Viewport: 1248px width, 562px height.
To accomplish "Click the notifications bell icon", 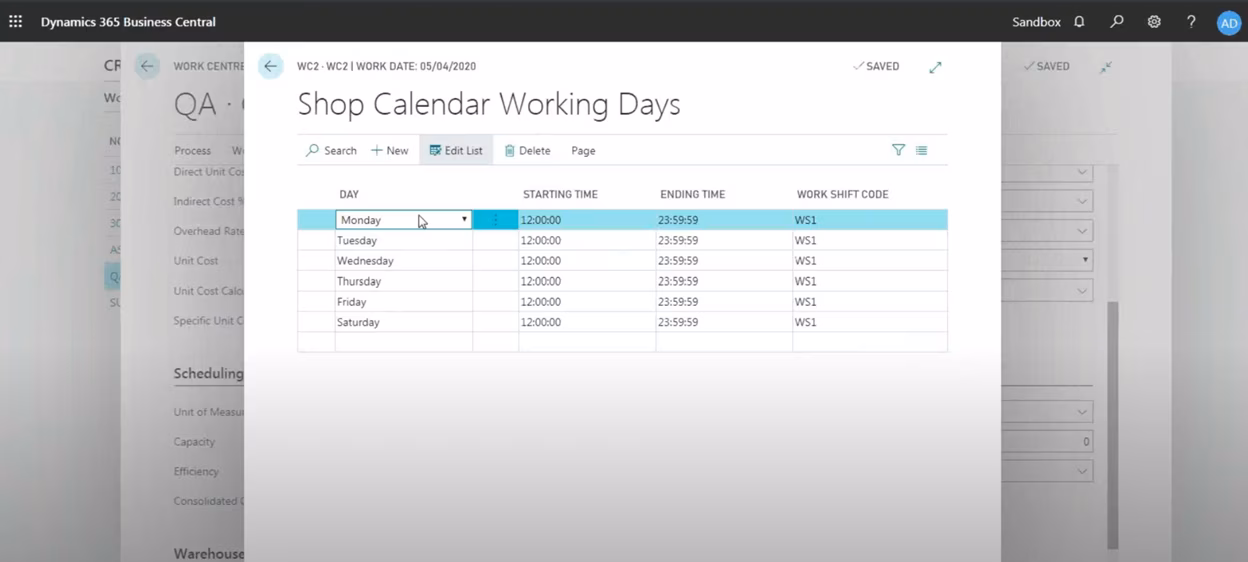I will pos(1079,21).
